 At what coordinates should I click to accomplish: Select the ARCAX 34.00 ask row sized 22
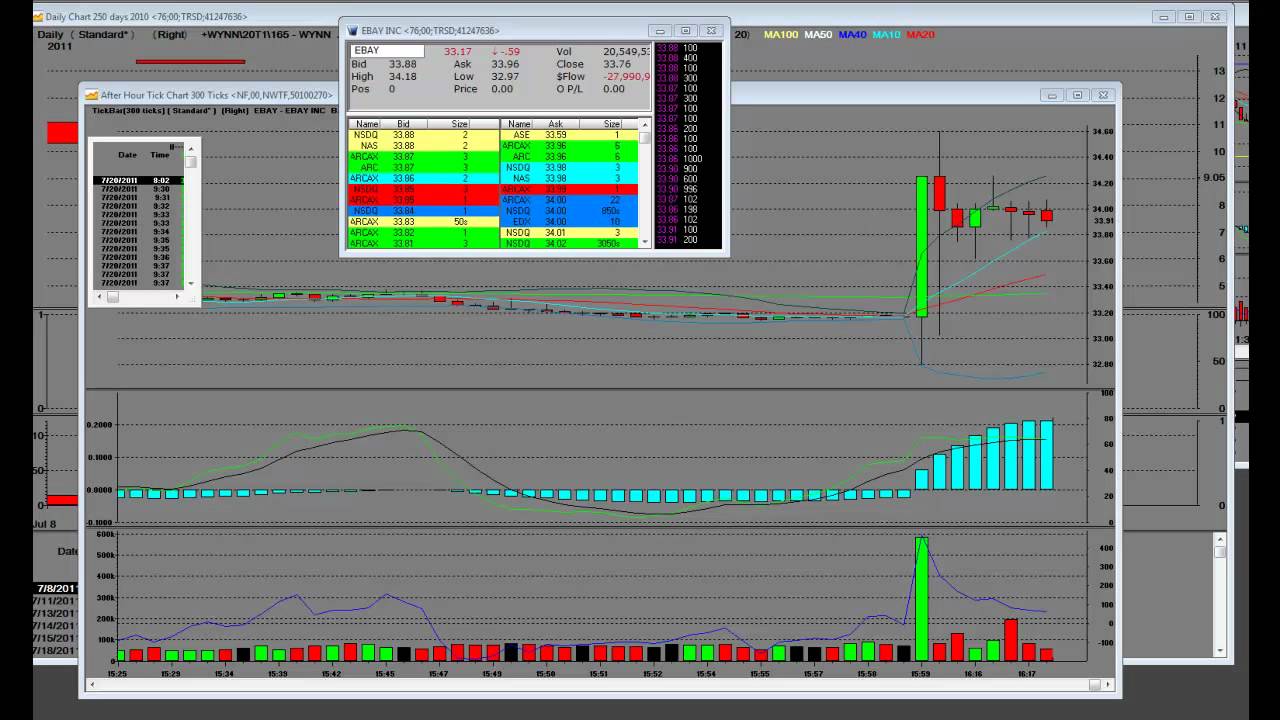(570, 200)
